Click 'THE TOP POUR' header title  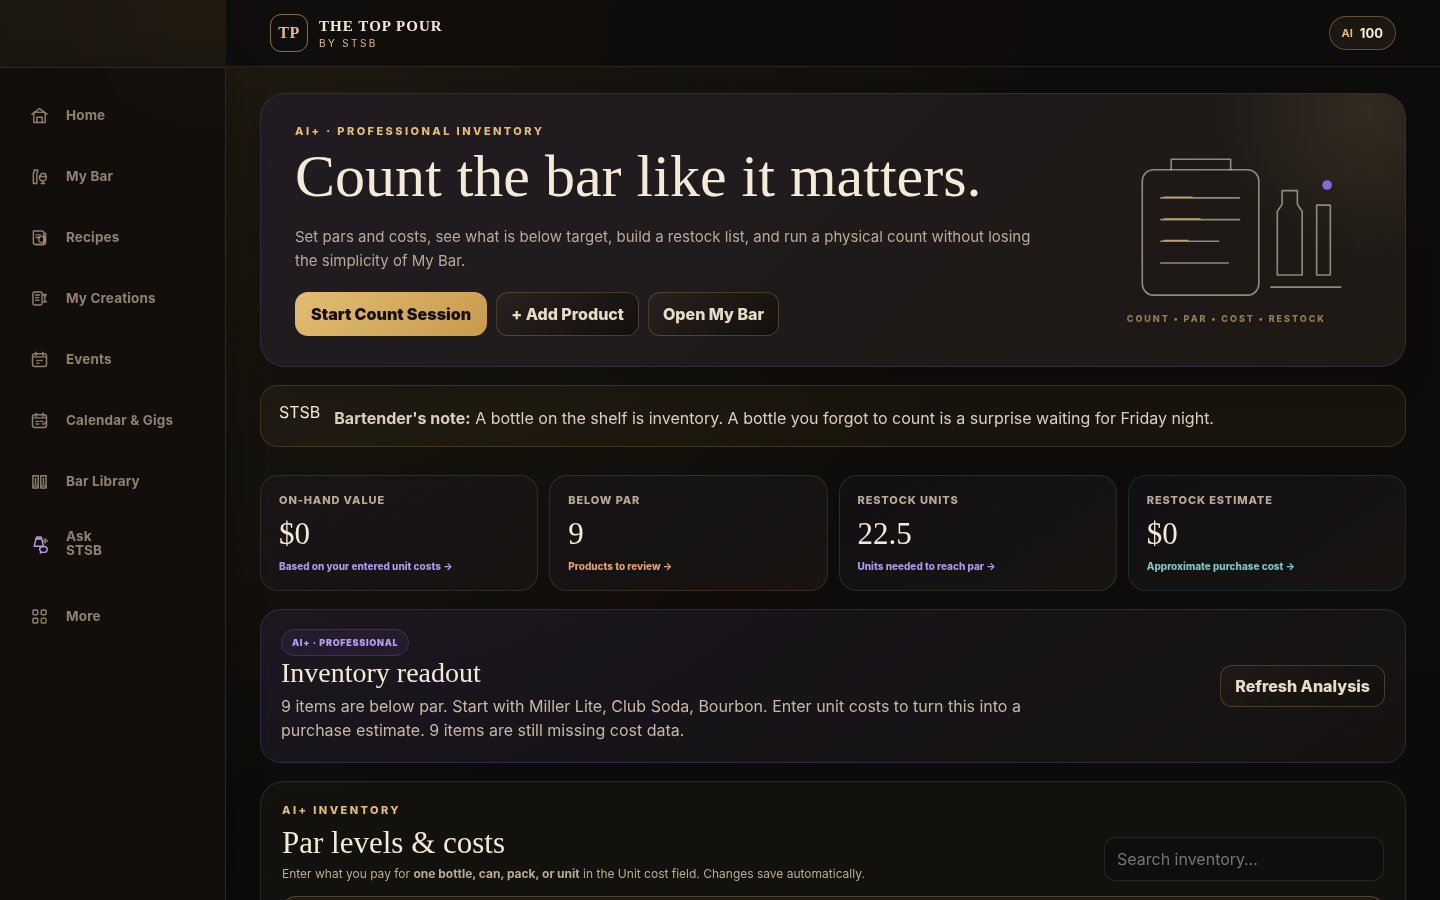(380, 26)
